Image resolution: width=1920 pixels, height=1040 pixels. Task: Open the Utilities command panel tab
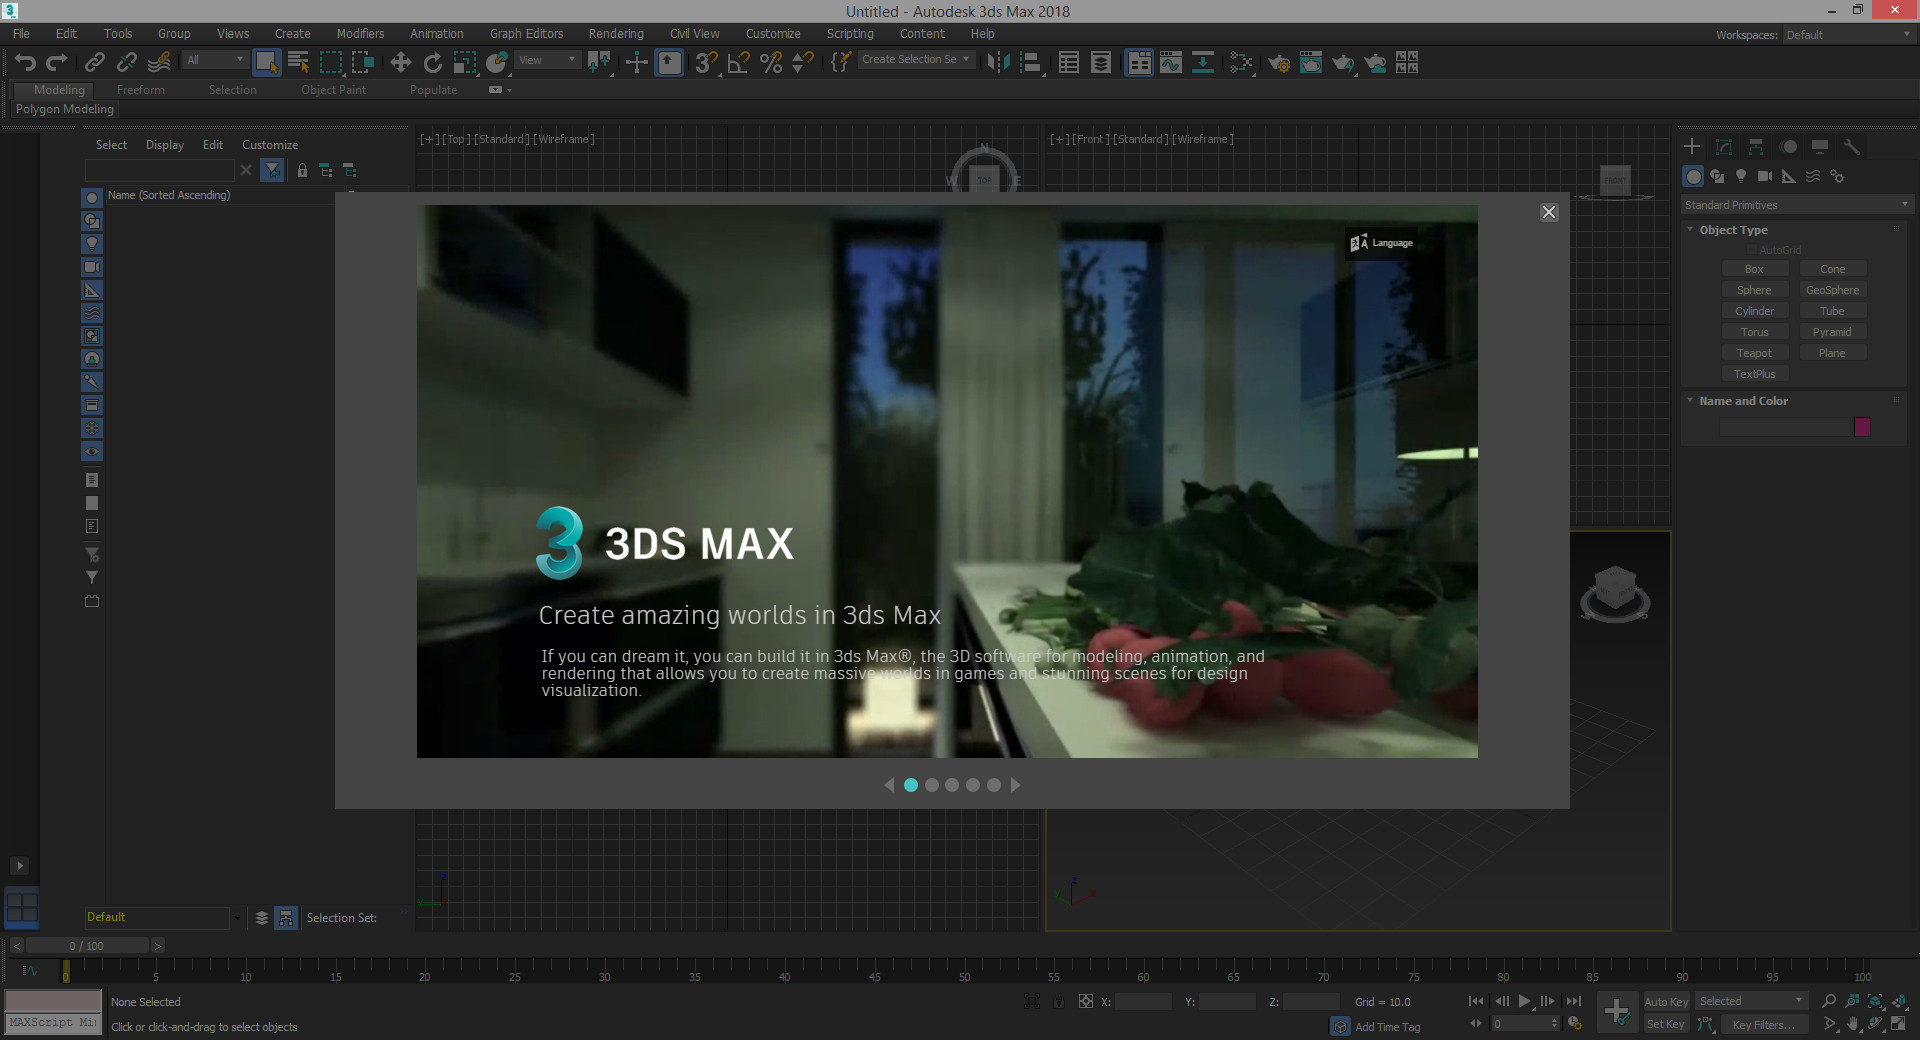coord(1852,147)
